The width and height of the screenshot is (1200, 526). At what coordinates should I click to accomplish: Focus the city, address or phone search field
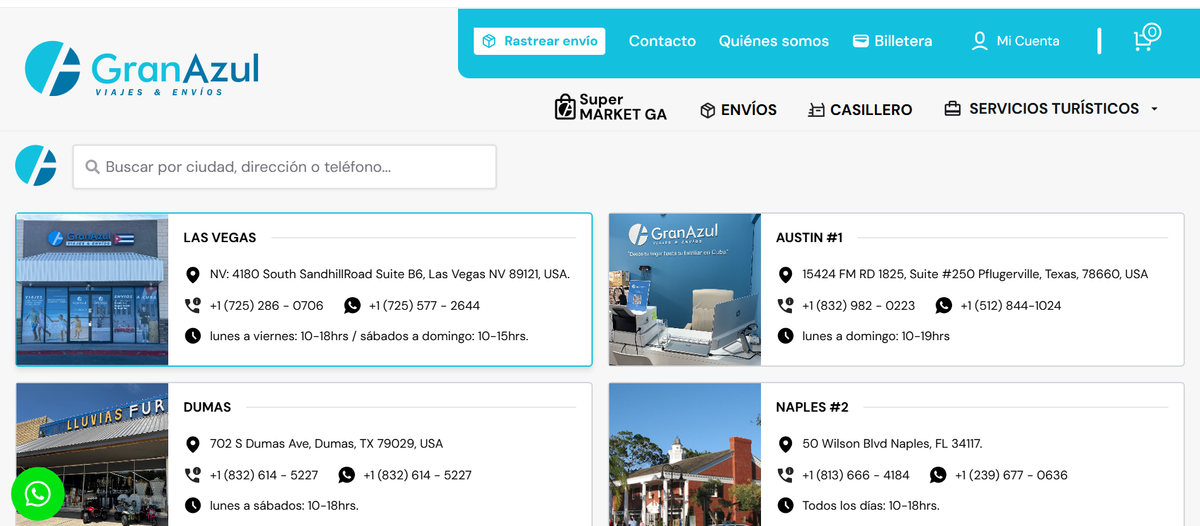coord(285,167)
